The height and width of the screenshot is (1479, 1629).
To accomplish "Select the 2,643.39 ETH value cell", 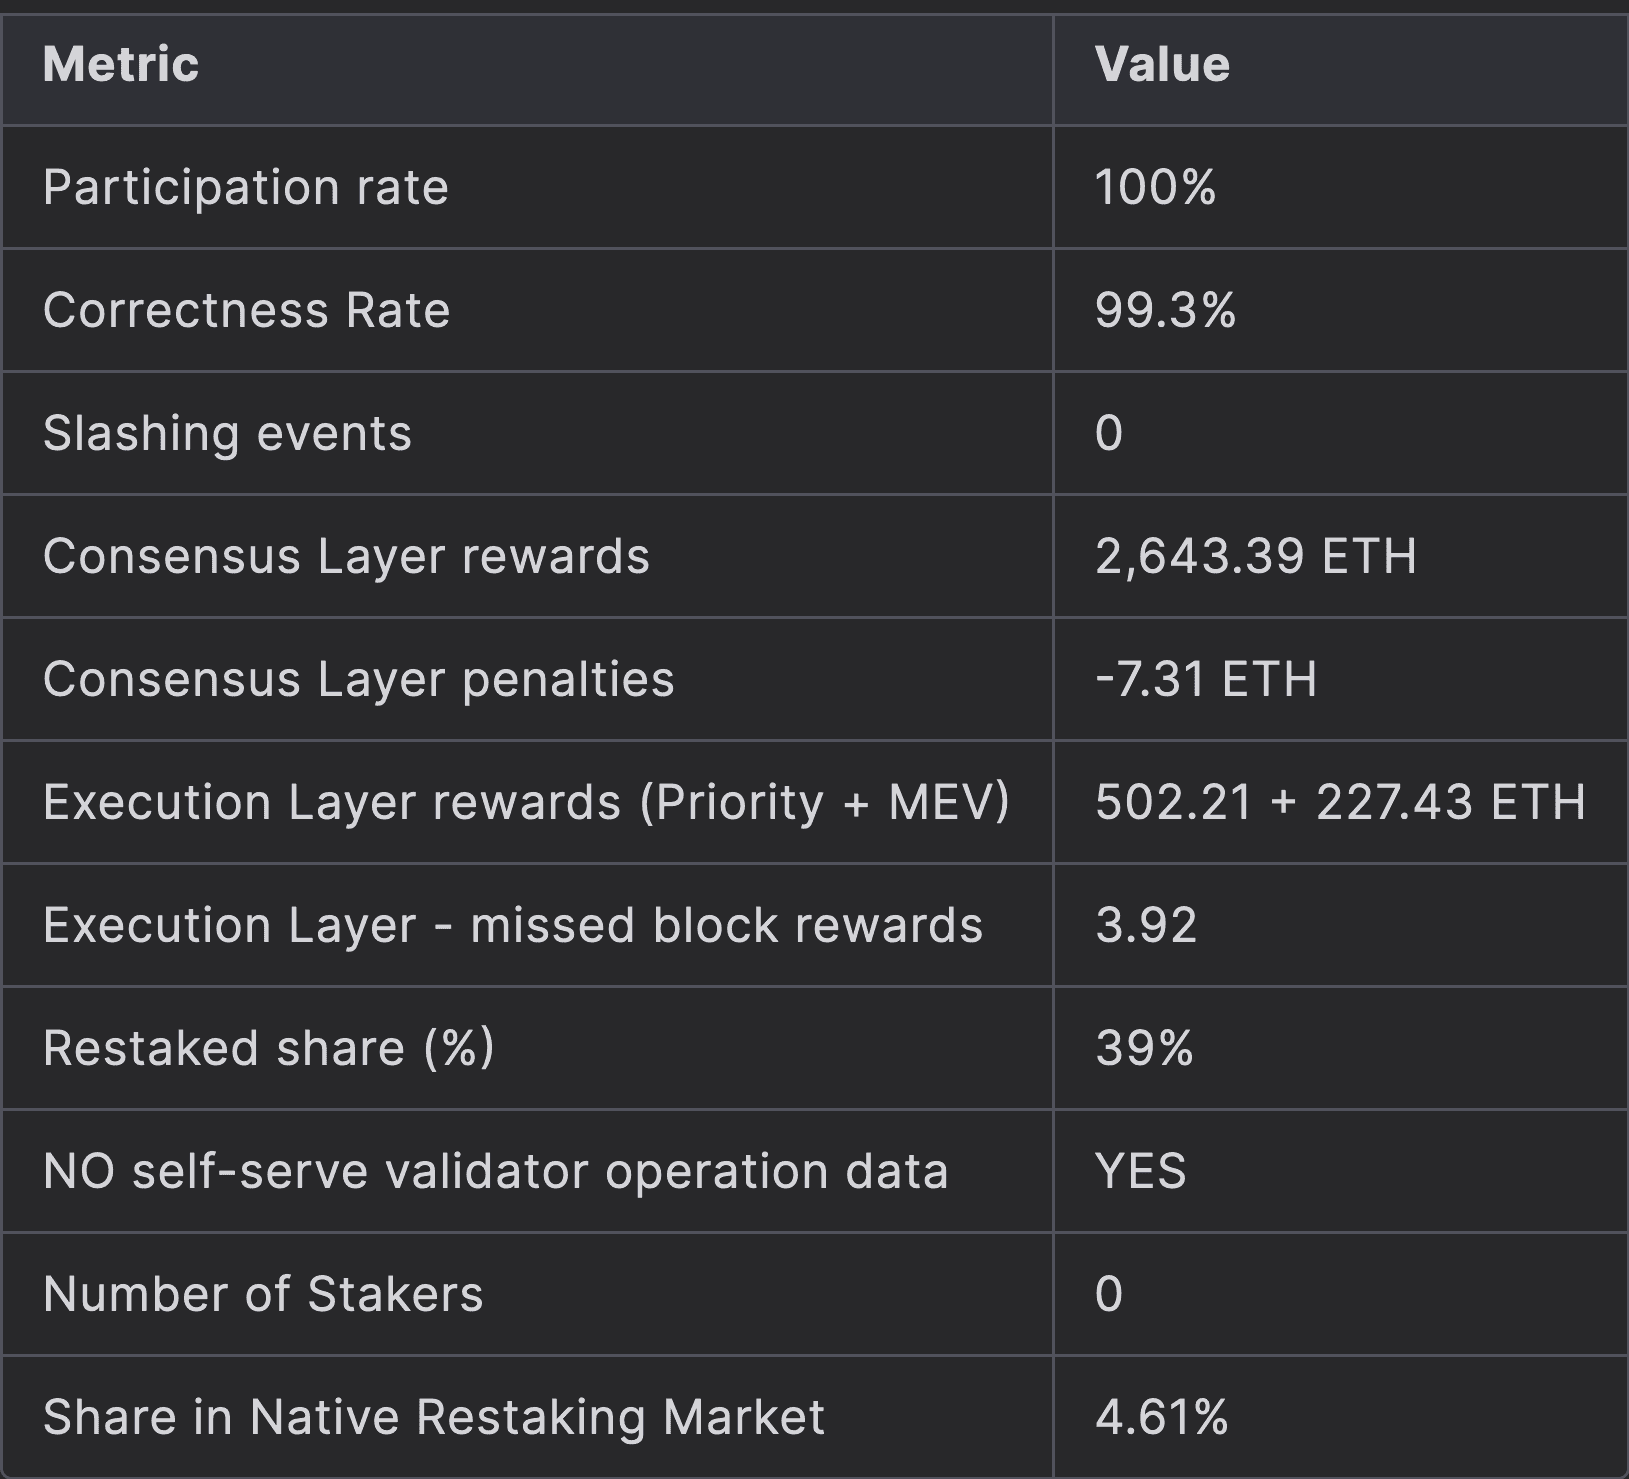I will 1256,557.
